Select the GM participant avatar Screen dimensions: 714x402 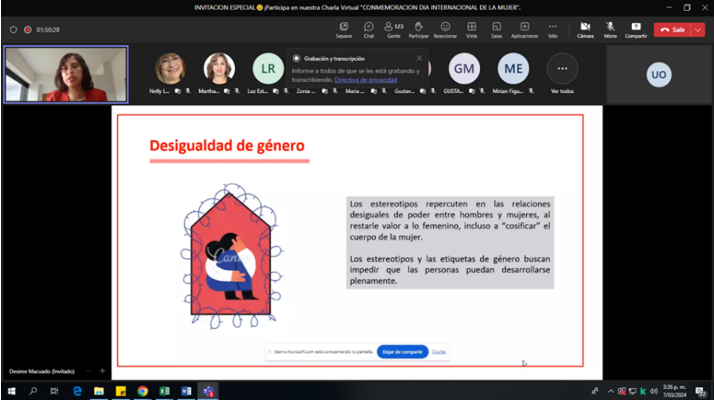pyautogui.click(x=464, y=69)
